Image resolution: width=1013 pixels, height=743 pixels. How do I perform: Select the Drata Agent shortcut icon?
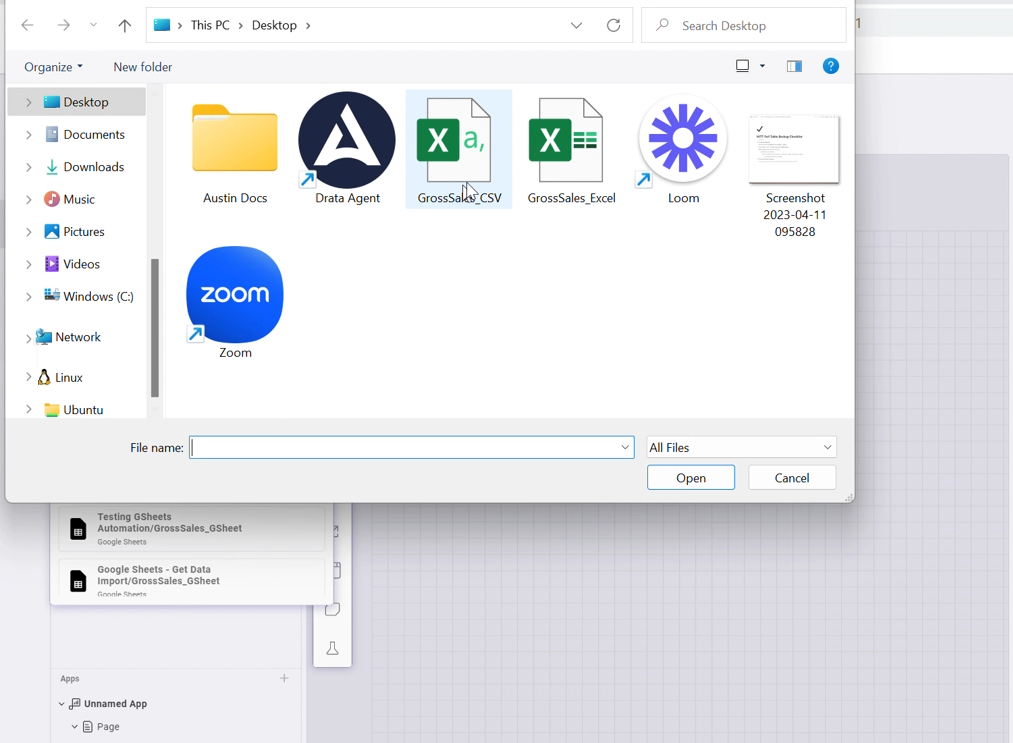coord(347,140)
